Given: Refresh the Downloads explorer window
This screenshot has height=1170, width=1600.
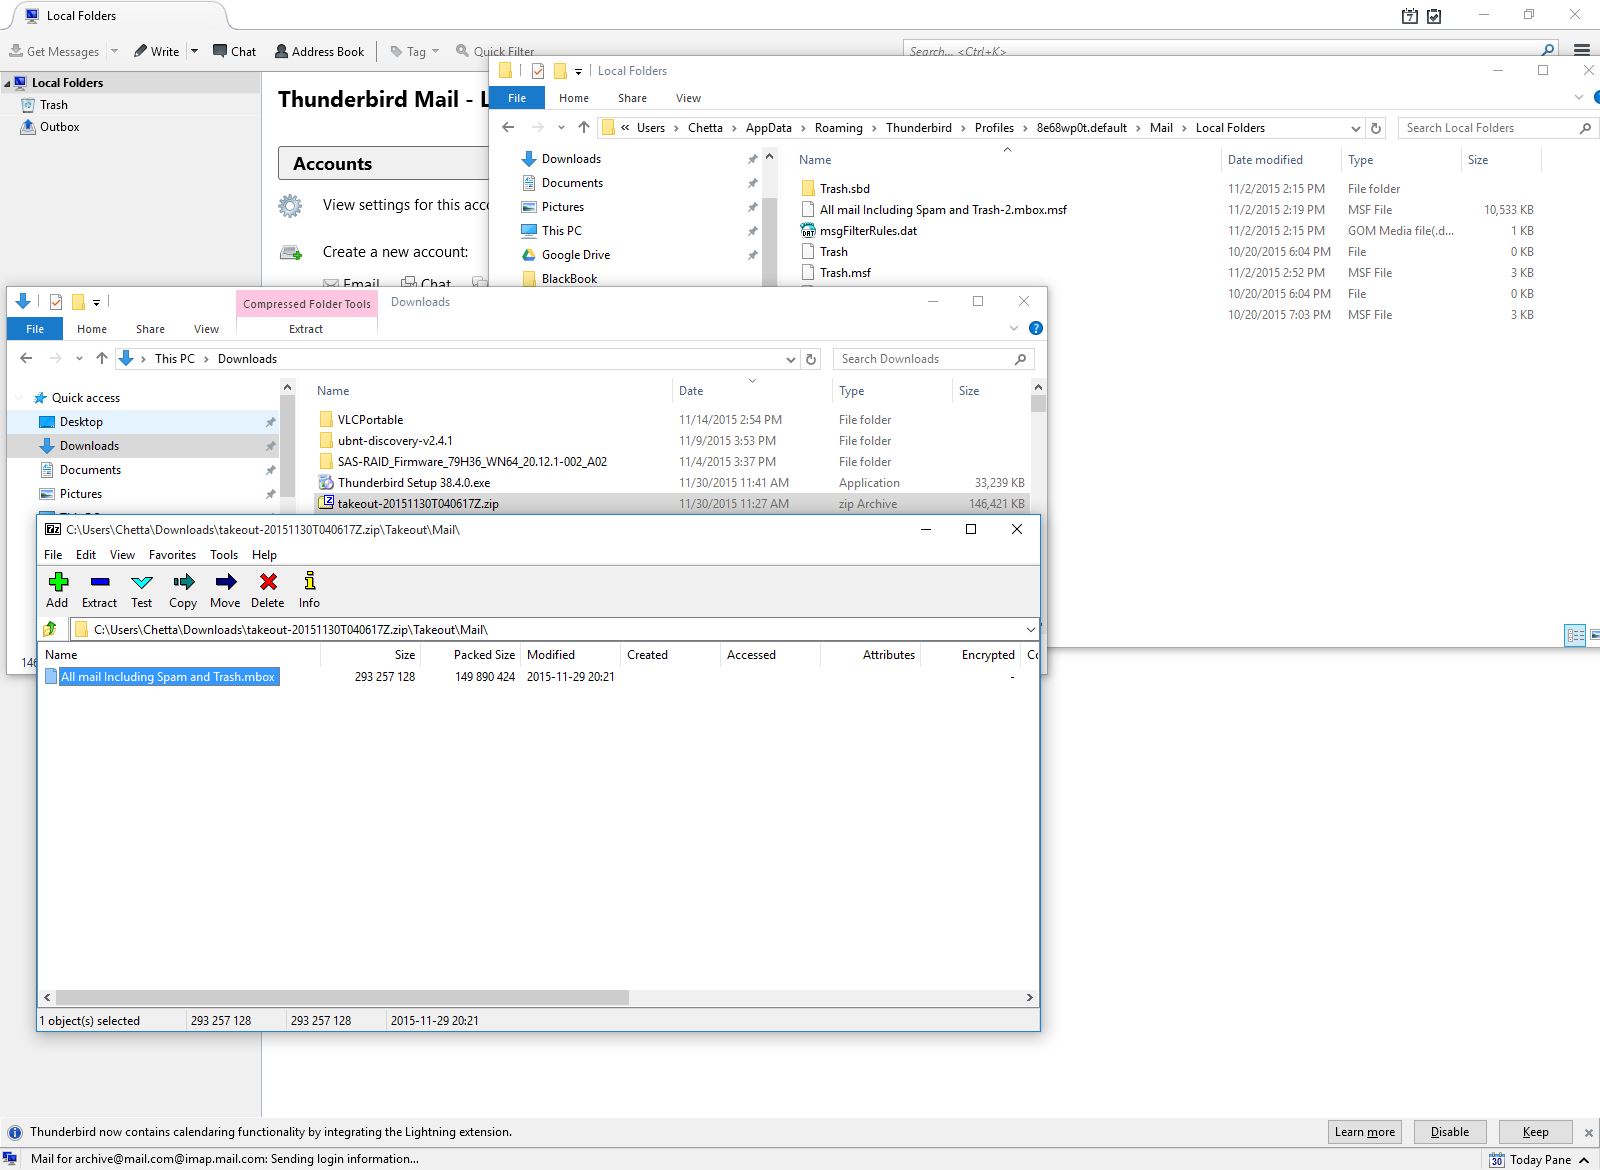Looking at the screenshot, I should 811,359.
